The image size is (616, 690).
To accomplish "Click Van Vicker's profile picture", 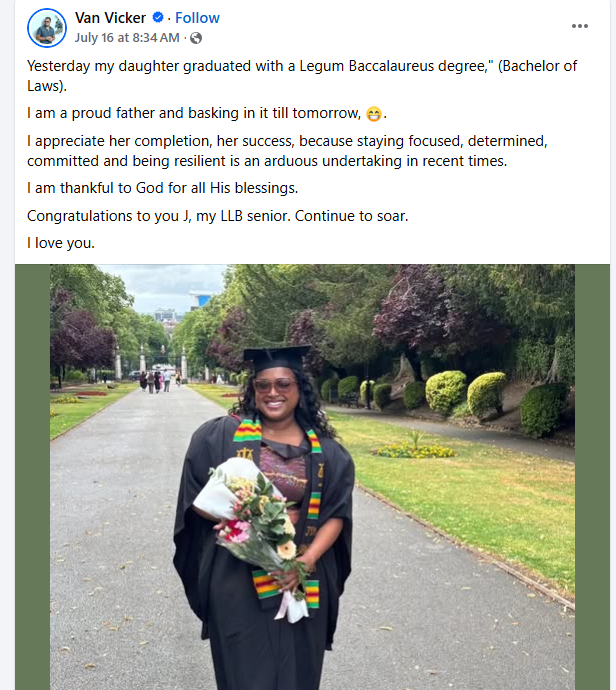I will point(46,28).
